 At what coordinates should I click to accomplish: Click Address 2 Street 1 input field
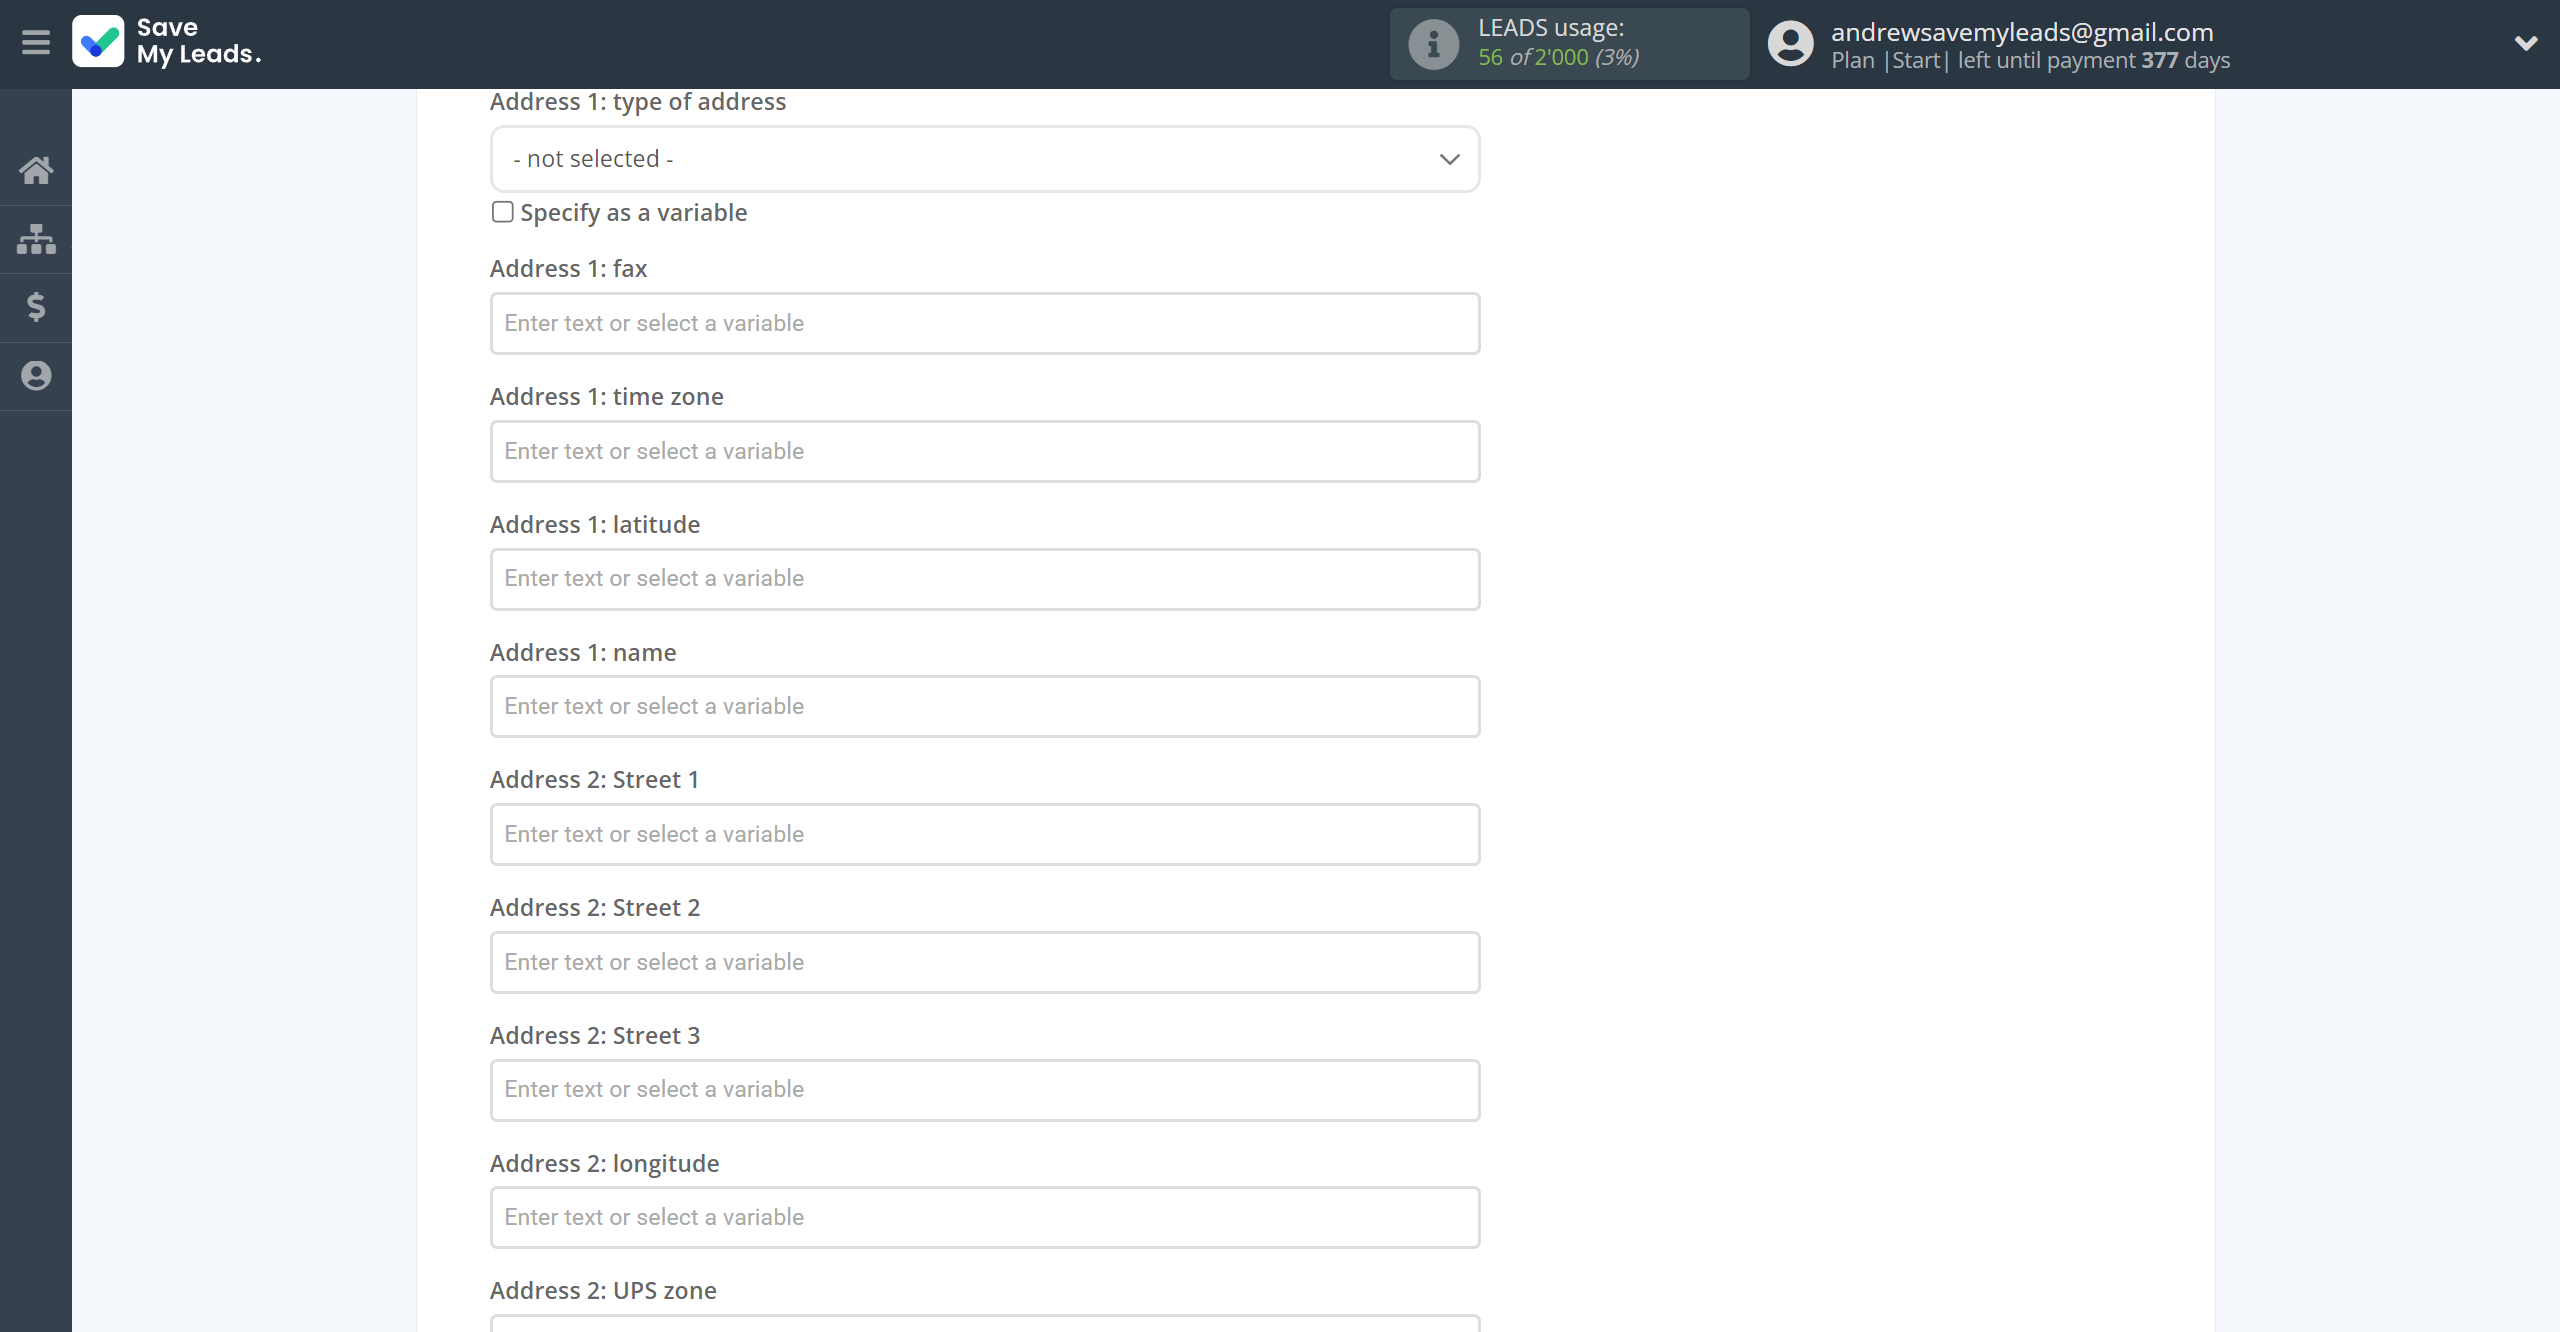click(985, 833)
